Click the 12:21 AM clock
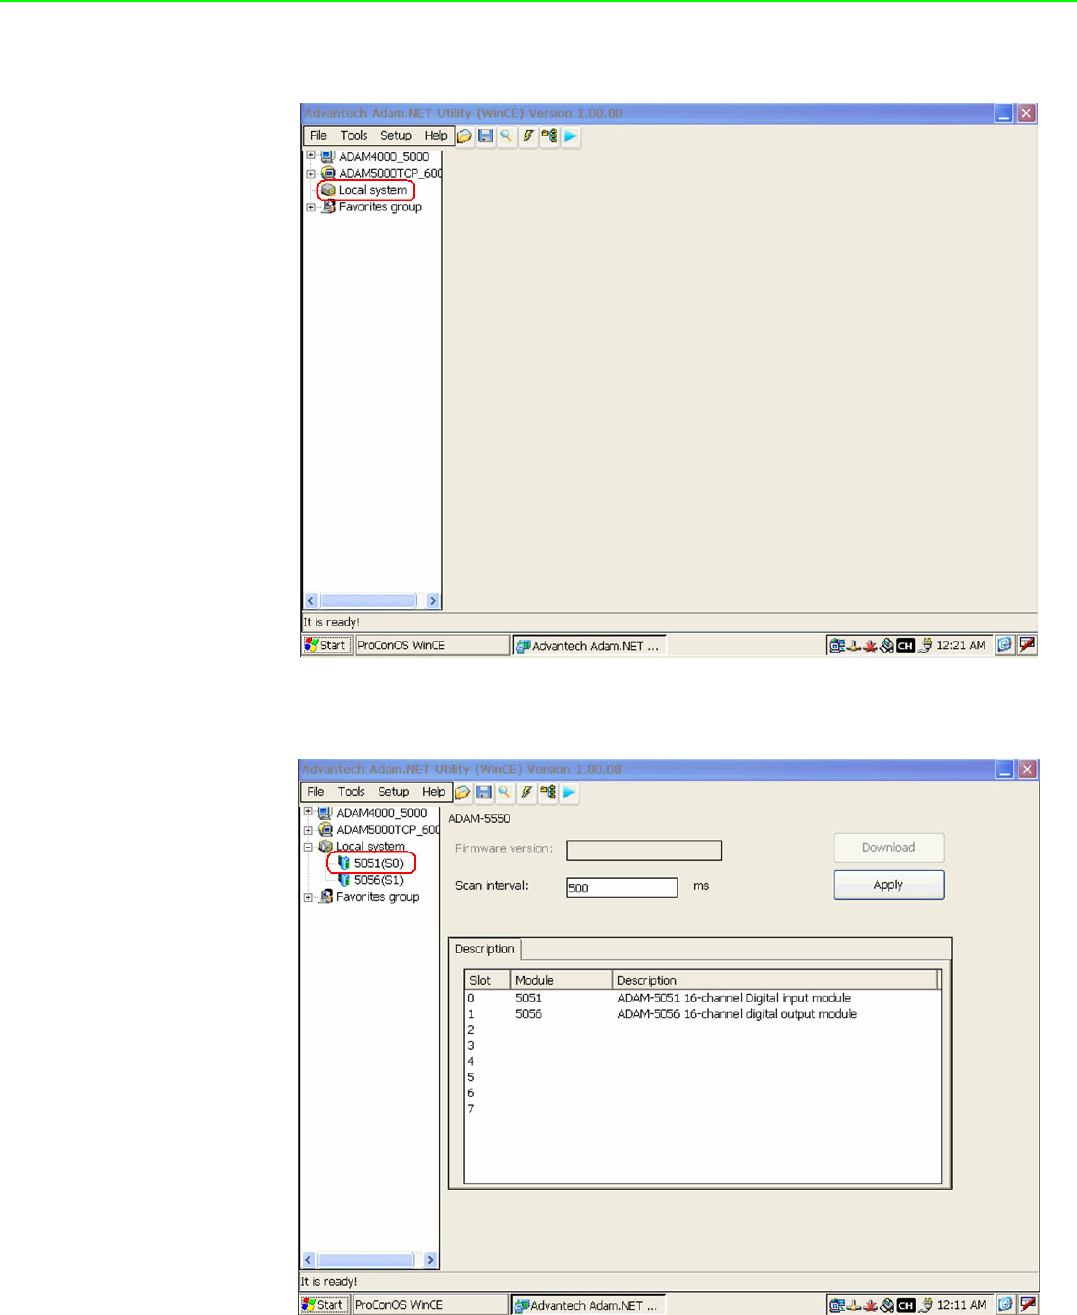 960,646
